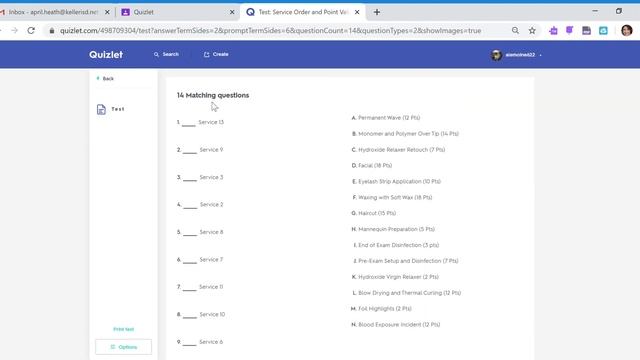Bookmark this page with the star icon

(532, 31)
